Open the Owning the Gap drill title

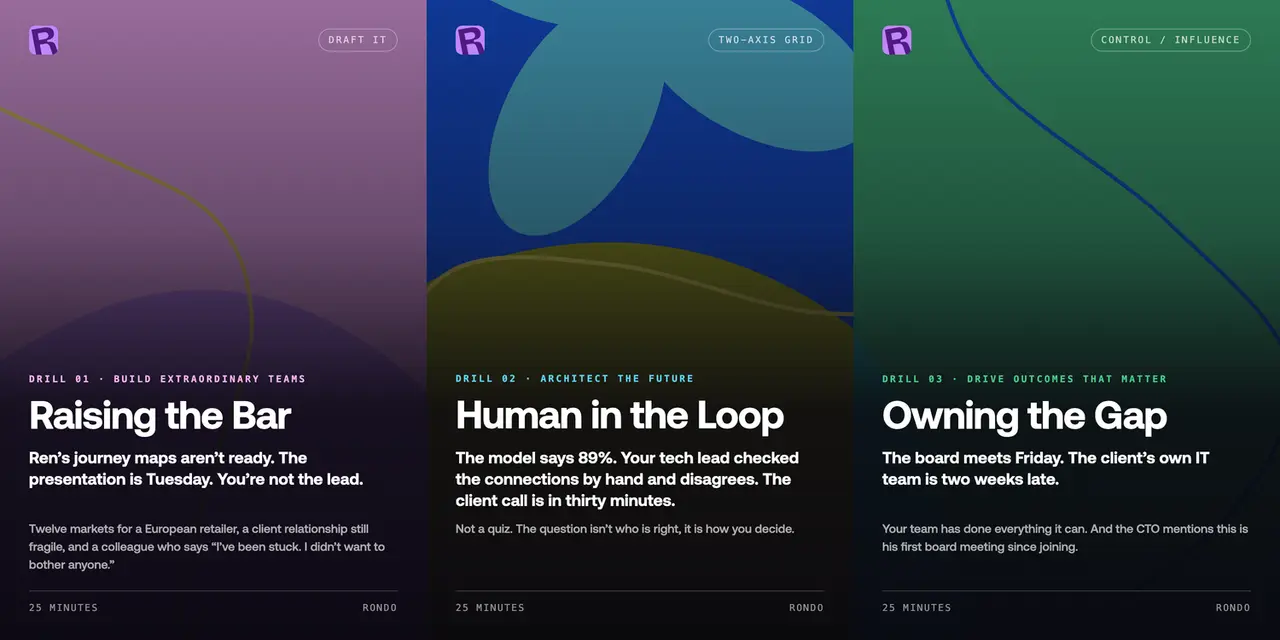(x=1025, y=416)
